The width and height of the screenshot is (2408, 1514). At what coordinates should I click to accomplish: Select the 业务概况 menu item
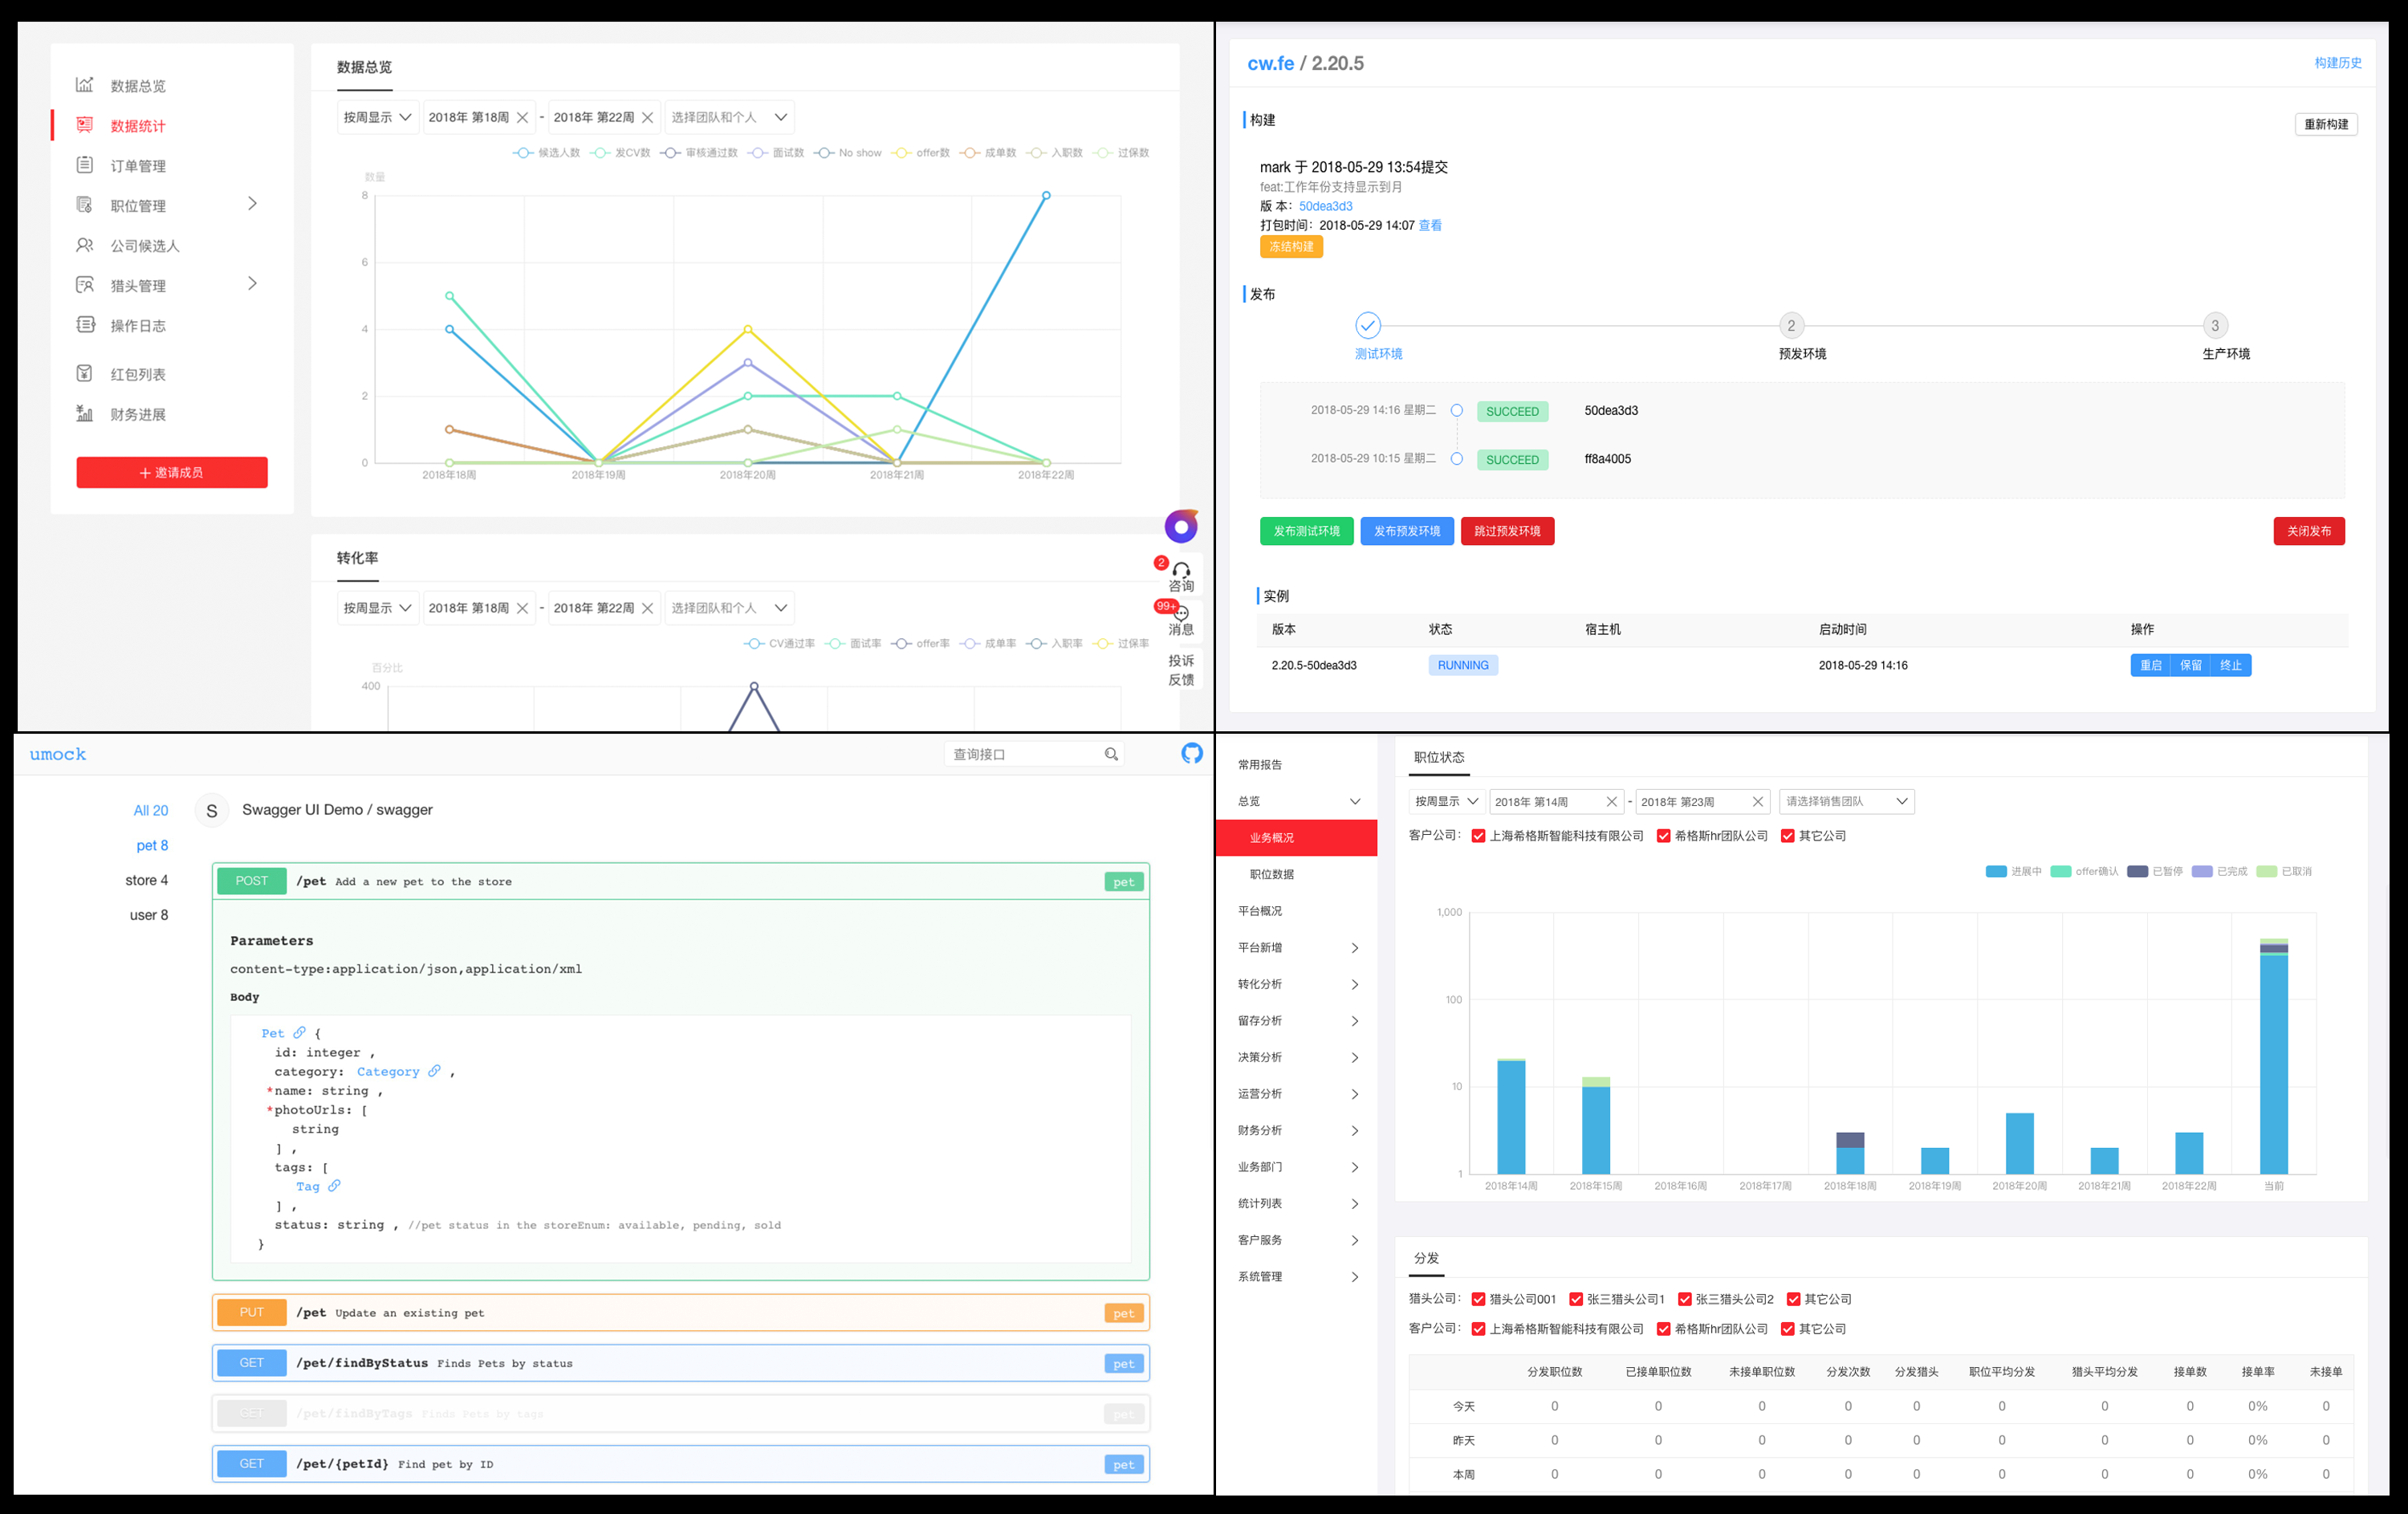[1296, 838]
